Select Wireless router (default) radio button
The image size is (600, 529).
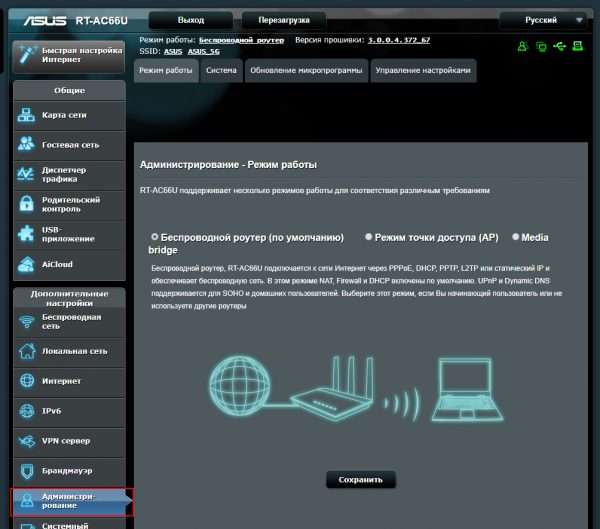155,237
